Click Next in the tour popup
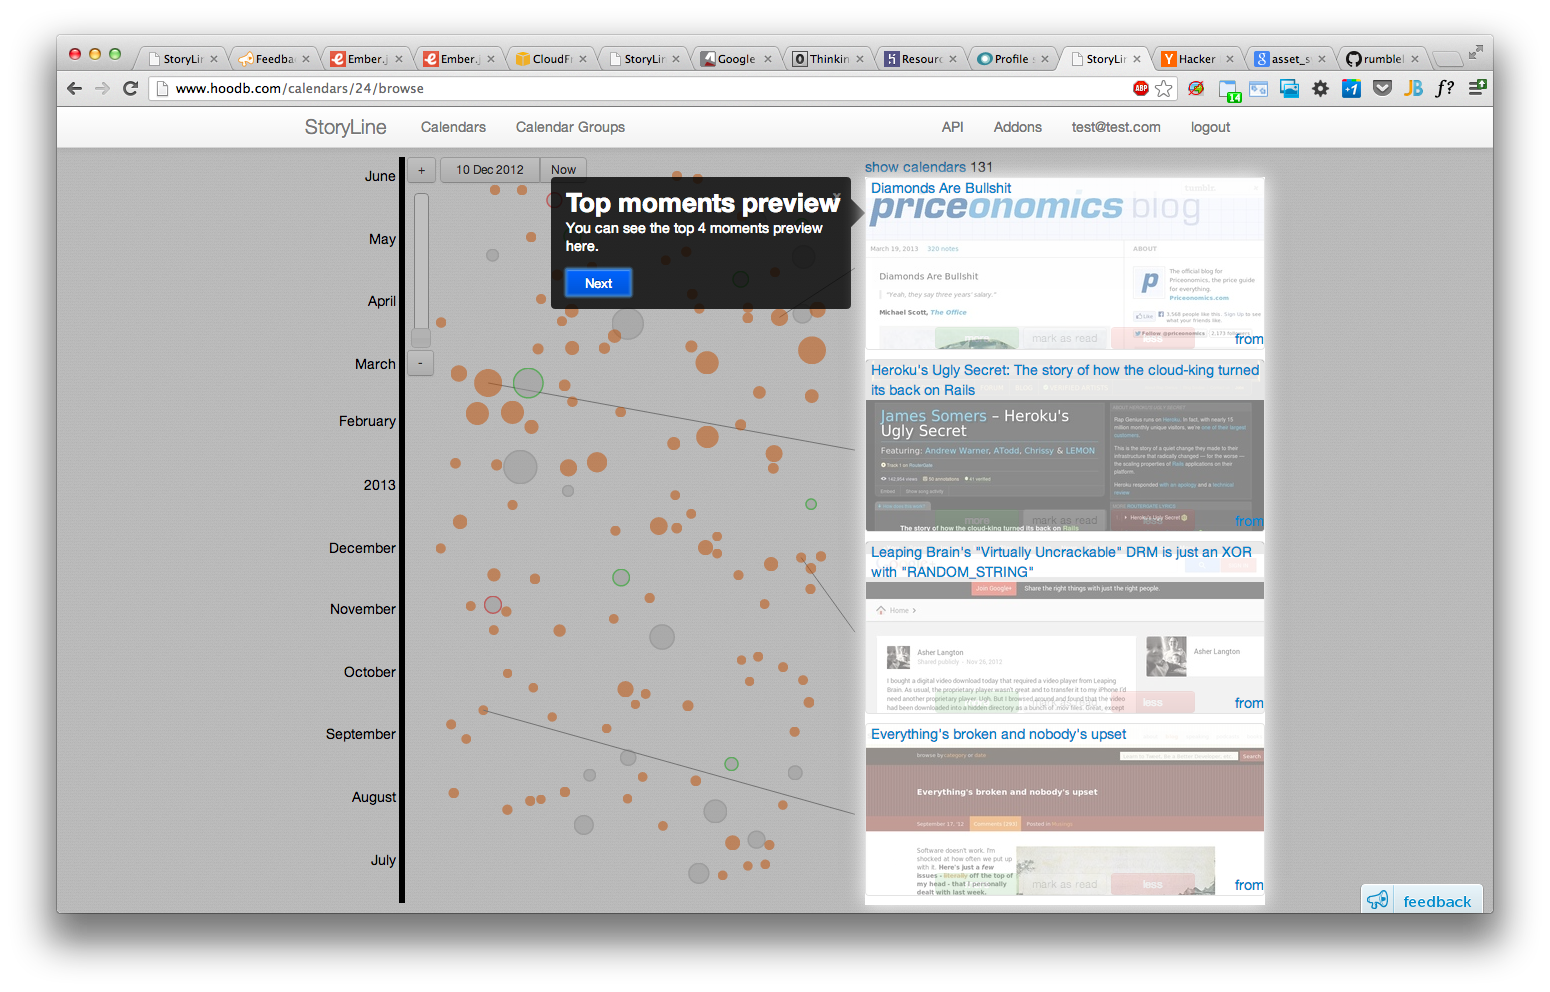Viewport: 1550px width, 992px height. click(598, 283)
